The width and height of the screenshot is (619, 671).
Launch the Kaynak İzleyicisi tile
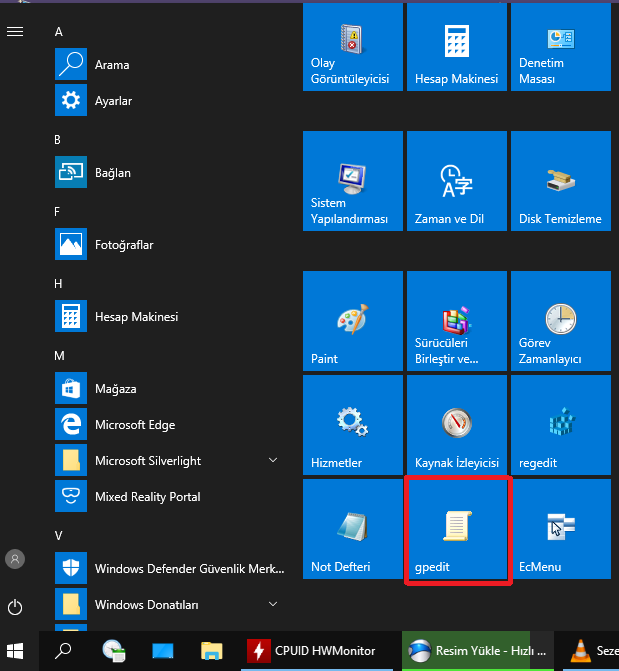pyautogui.click(x=457, y=425)
